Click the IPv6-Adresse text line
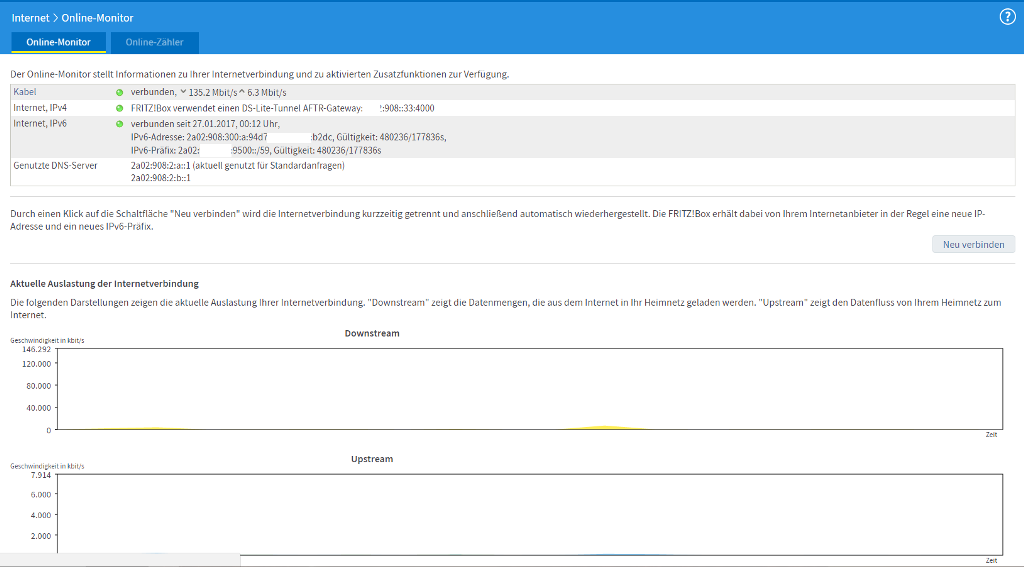The width and height of the screenshot is (1024, 567). pos(288,136)
